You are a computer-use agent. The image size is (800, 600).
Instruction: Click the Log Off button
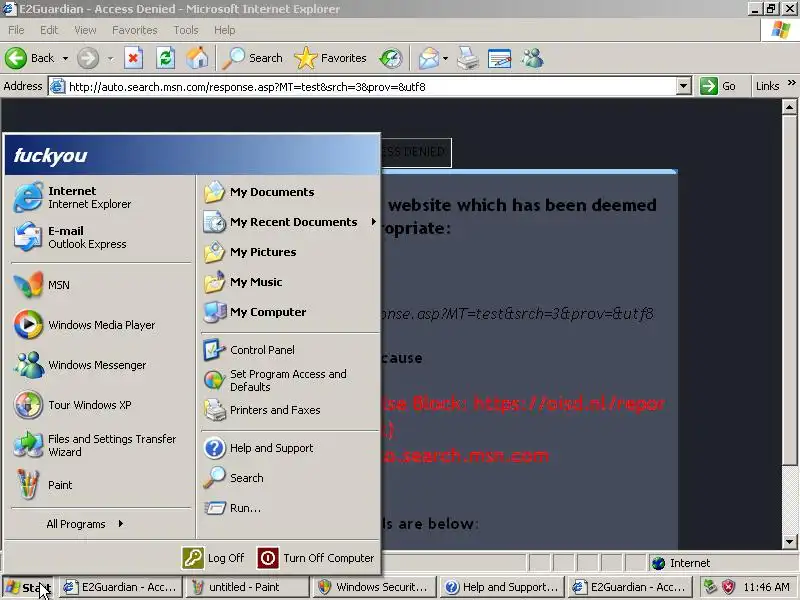tap(214, 558)
